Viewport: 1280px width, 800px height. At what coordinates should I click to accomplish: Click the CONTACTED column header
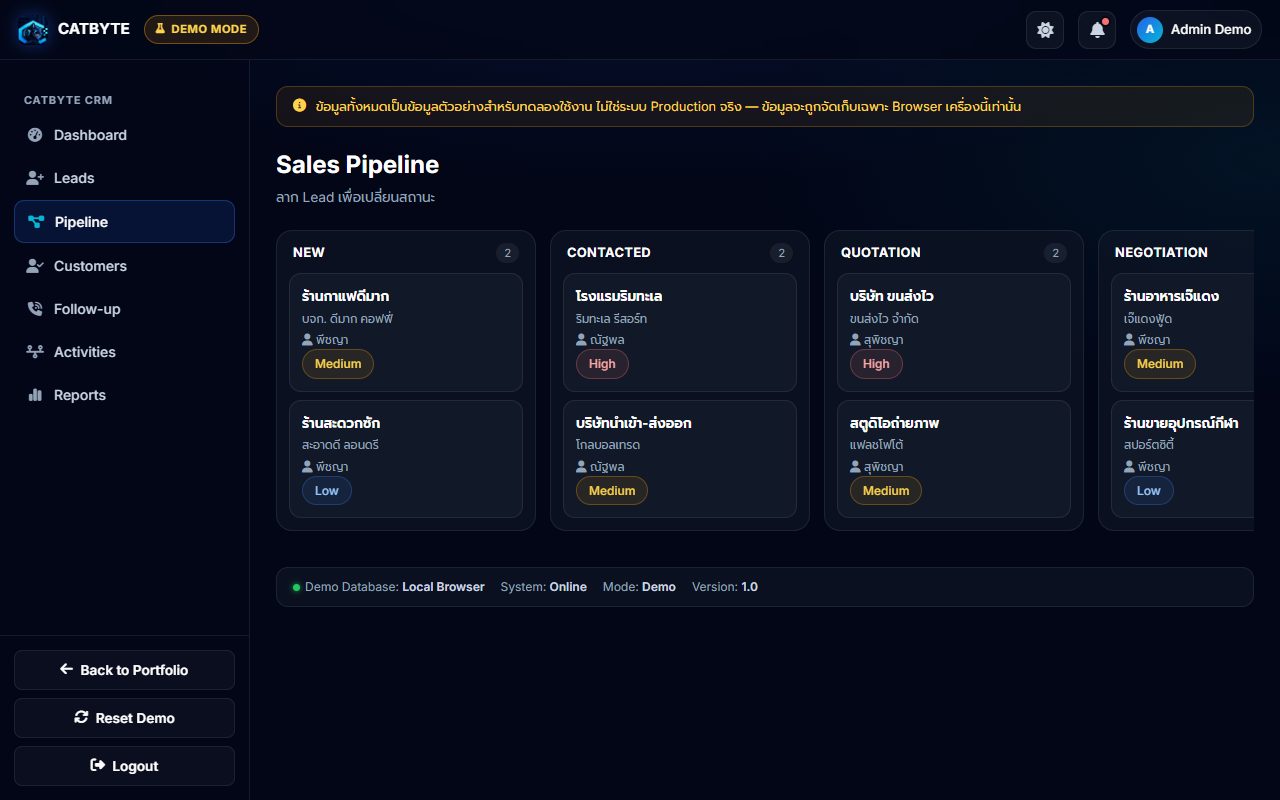coord(608,252)
